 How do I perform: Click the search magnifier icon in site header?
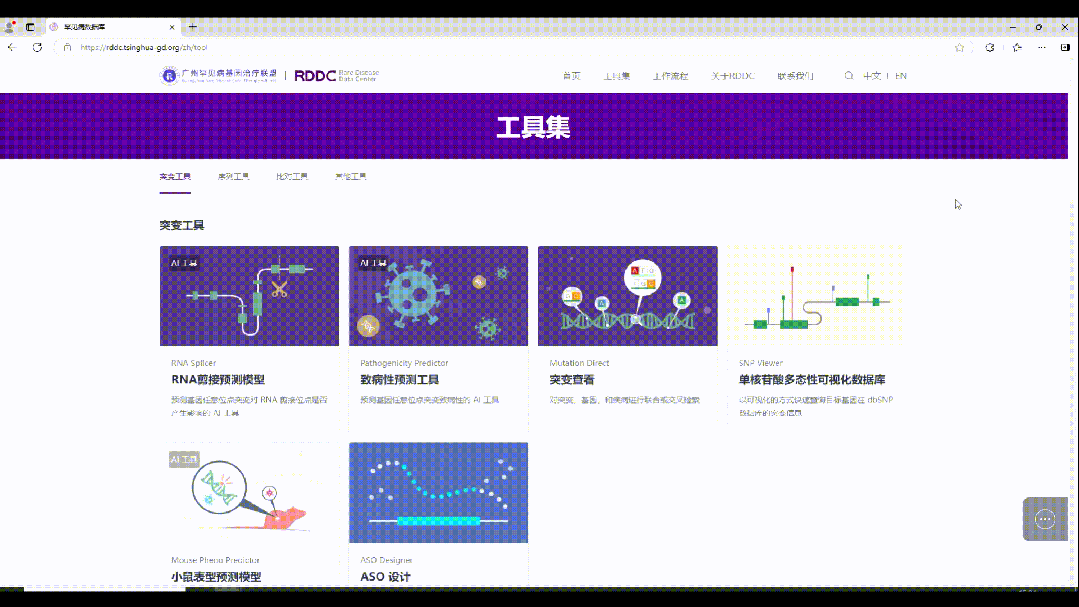click(x=849, y=76)
